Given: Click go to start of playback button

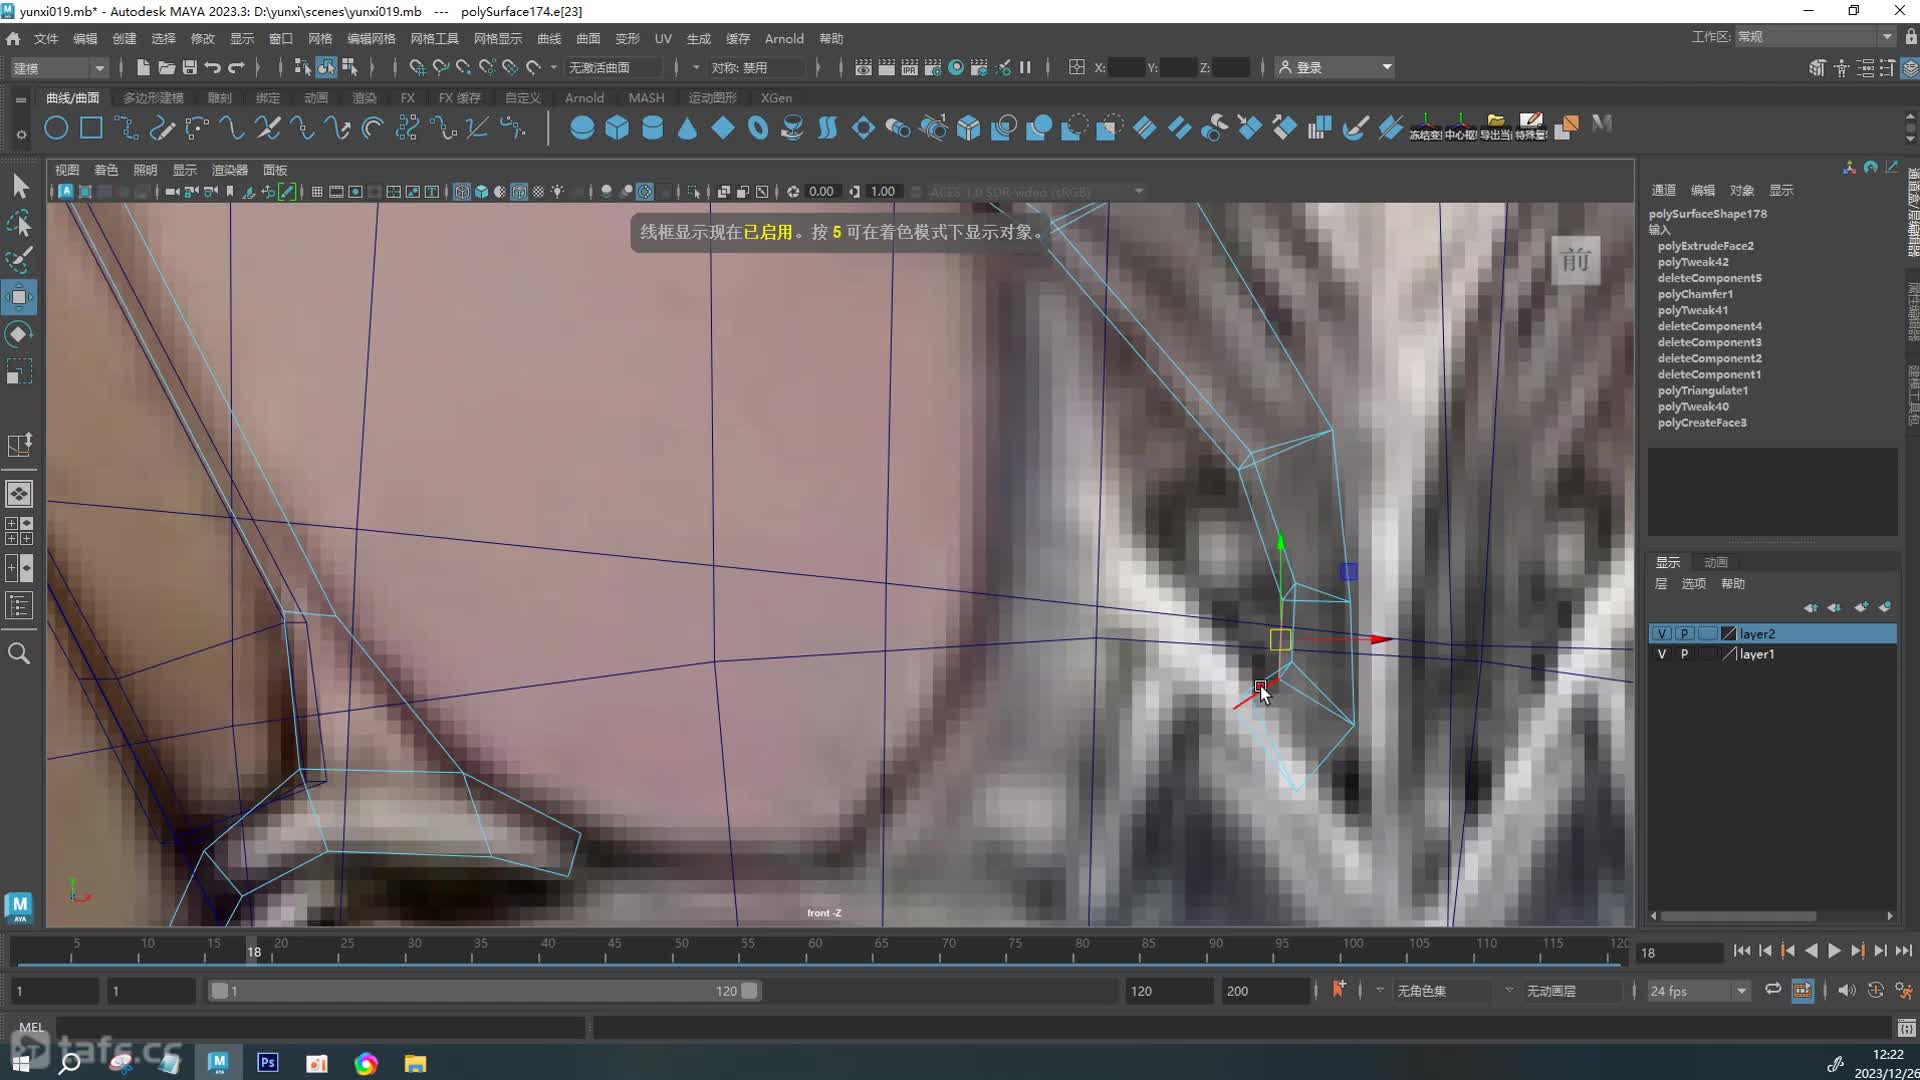Looking at the screenshot, I should tap(1742, 952).
